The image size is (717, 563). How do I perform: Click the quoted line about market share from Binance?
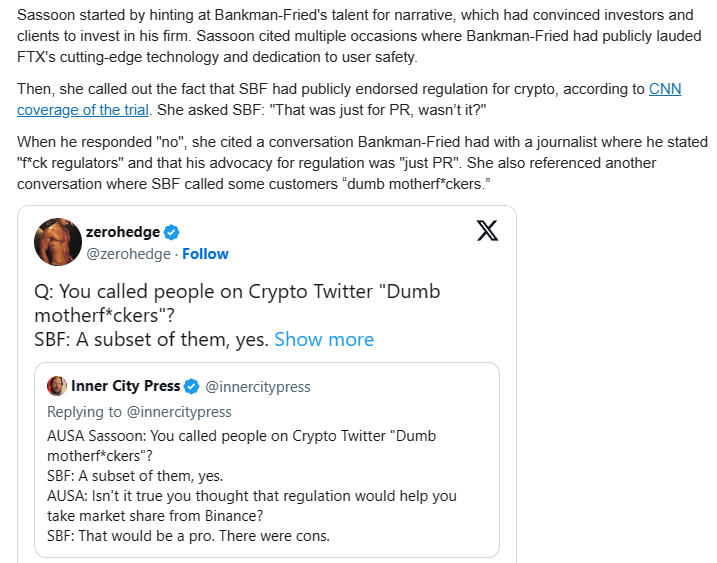pyautogui.click(x=252, y=506)
